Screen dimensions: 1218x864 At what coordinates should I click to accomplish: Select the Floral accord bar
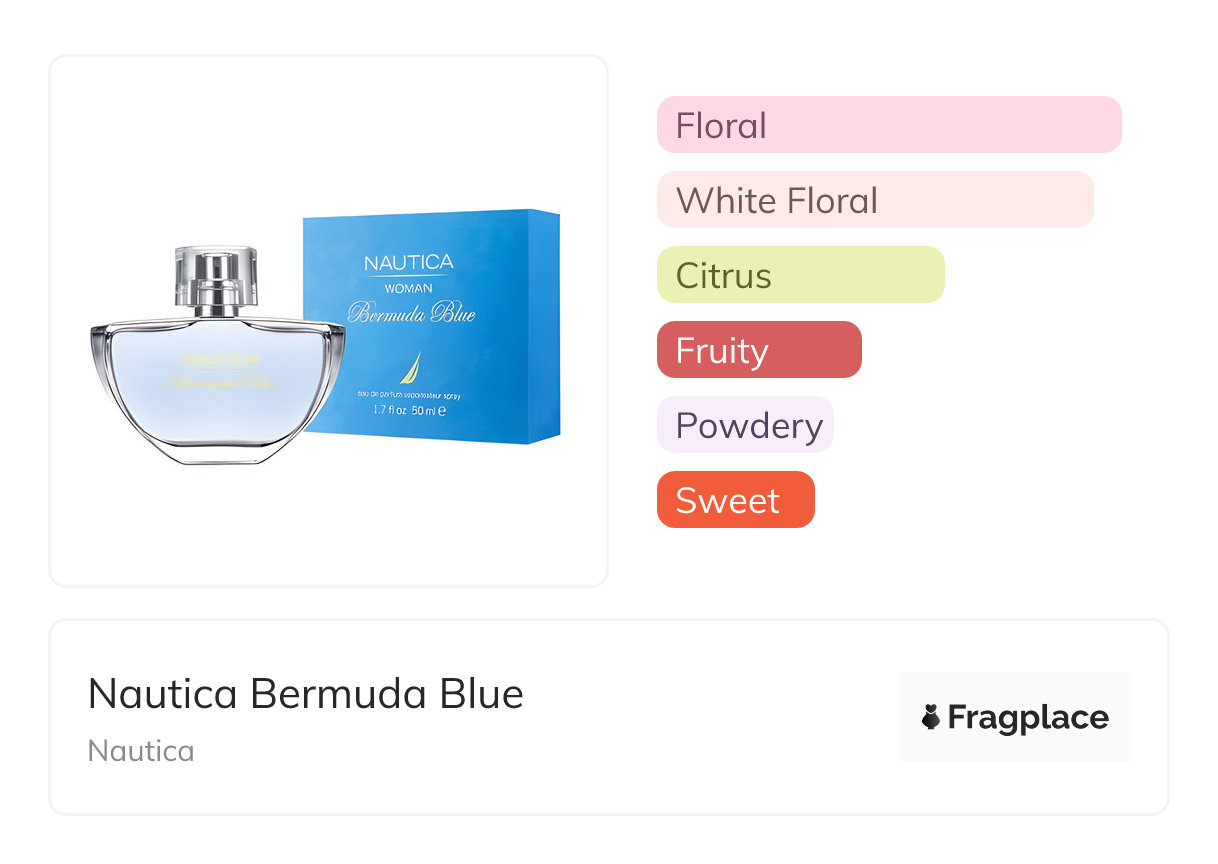click(x=888, y=125)
